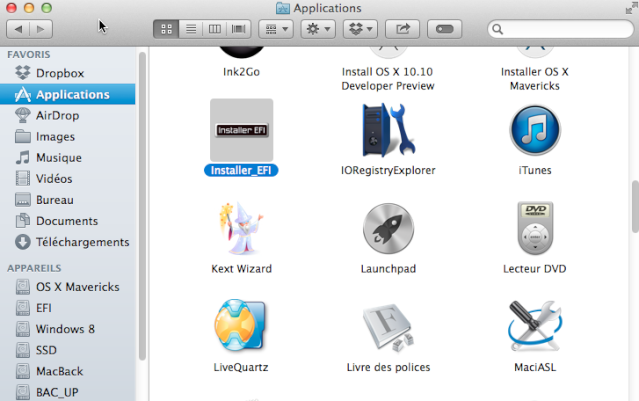Image resolution: width=639 pixels, height=401 pixels.
Task: Click into the Finder search field
Action: tap(560, 29)
